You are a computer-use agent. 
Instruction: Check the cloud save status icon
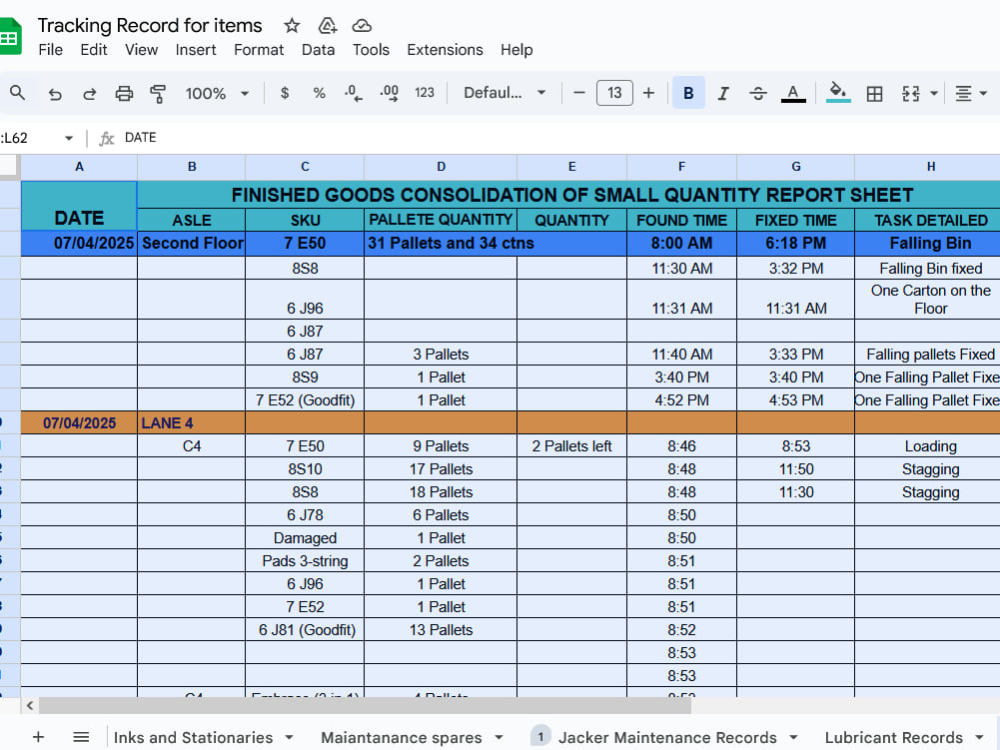(362, 26)
